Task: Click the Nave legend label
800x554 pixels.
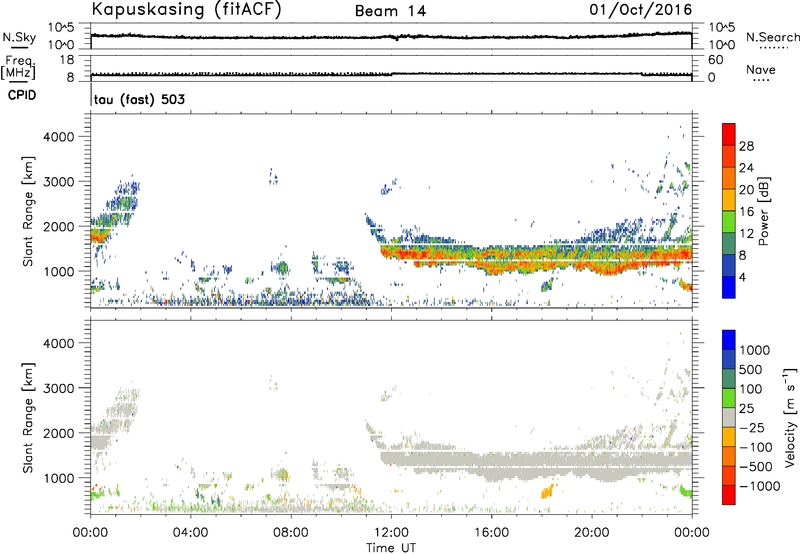Action: [760, 69]
